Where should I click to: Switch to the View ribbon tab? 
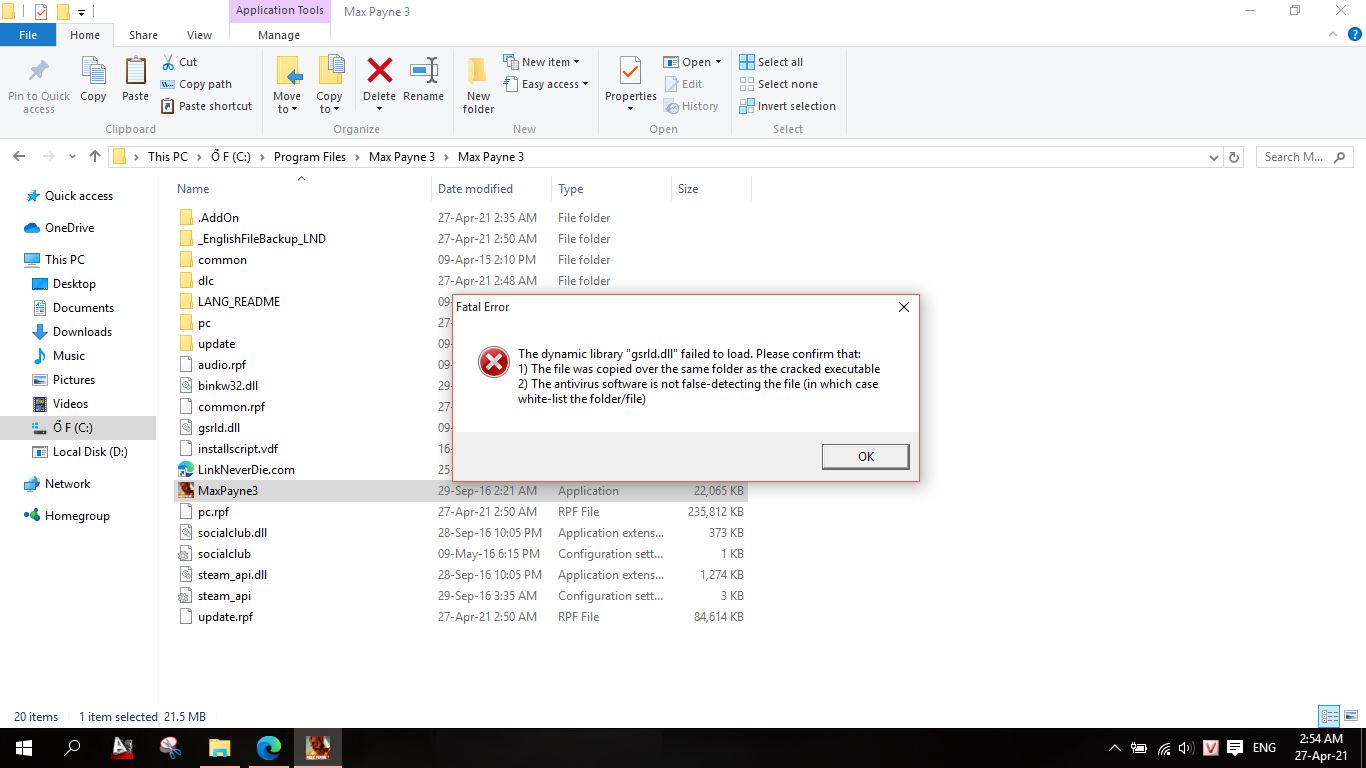pos(199,35)
